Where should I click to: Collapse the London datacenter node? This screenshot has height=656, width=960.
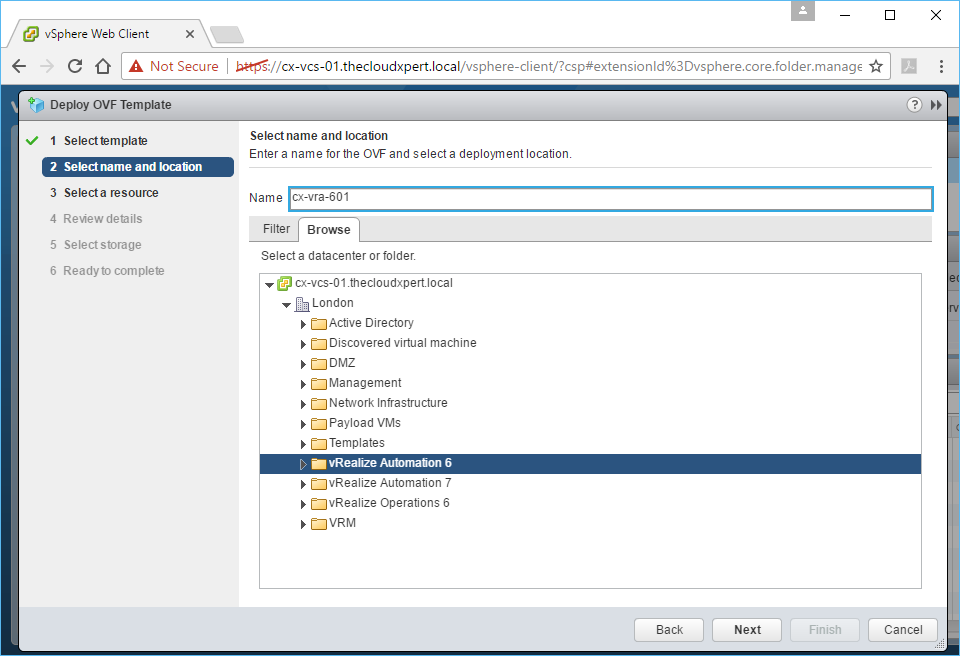[286, 304]
